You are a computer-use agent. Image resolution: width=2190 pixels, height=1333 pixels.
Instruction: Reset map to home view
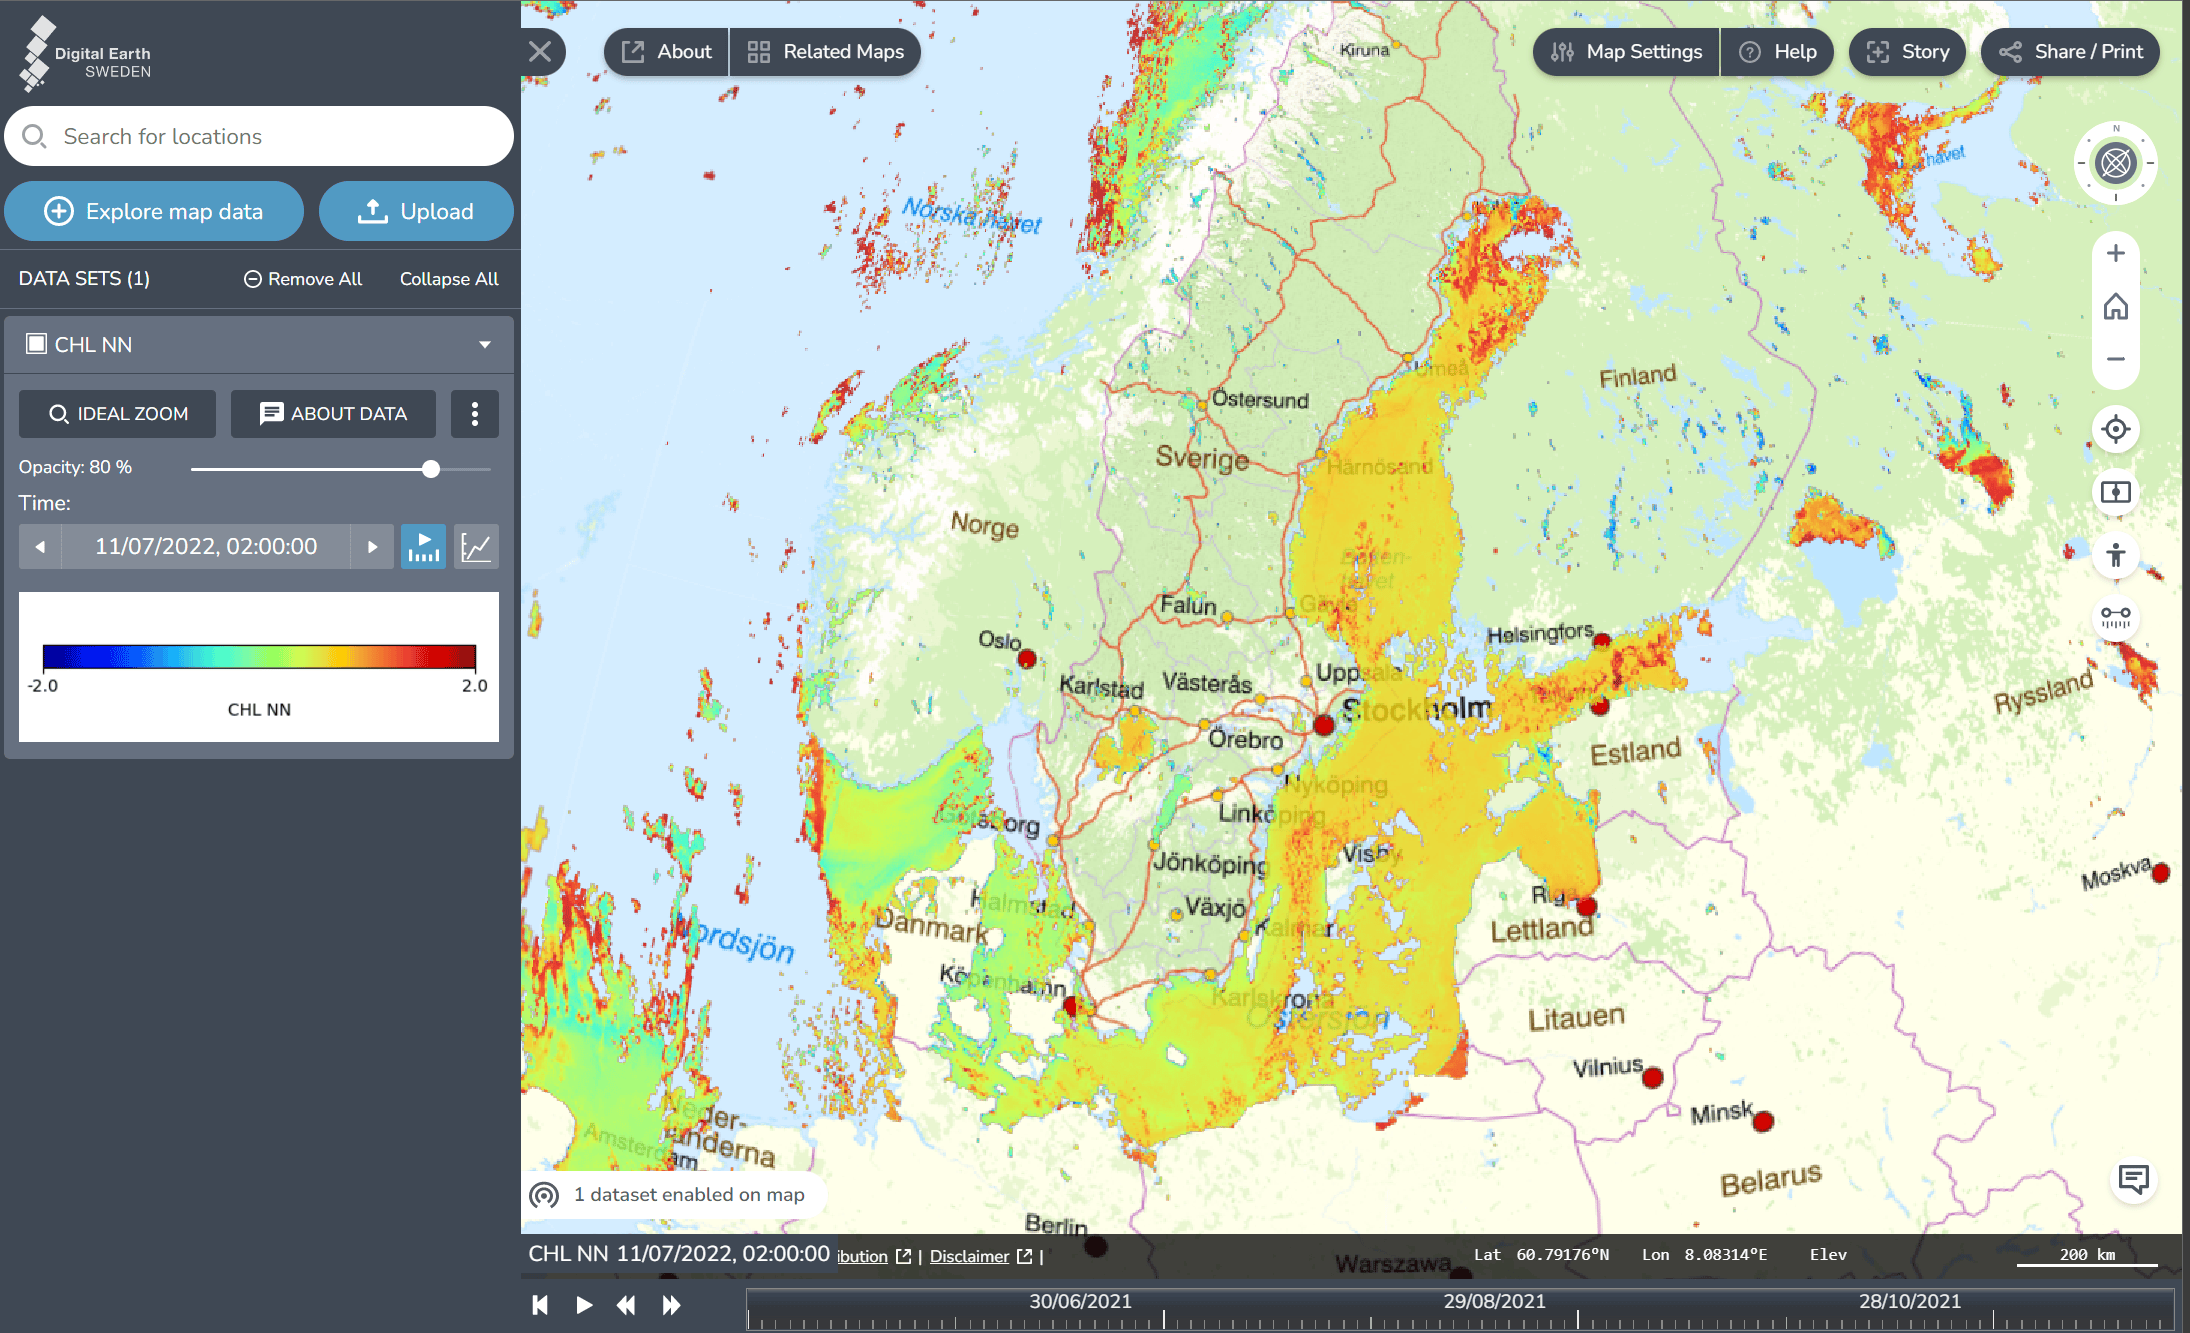[2115, 306]
